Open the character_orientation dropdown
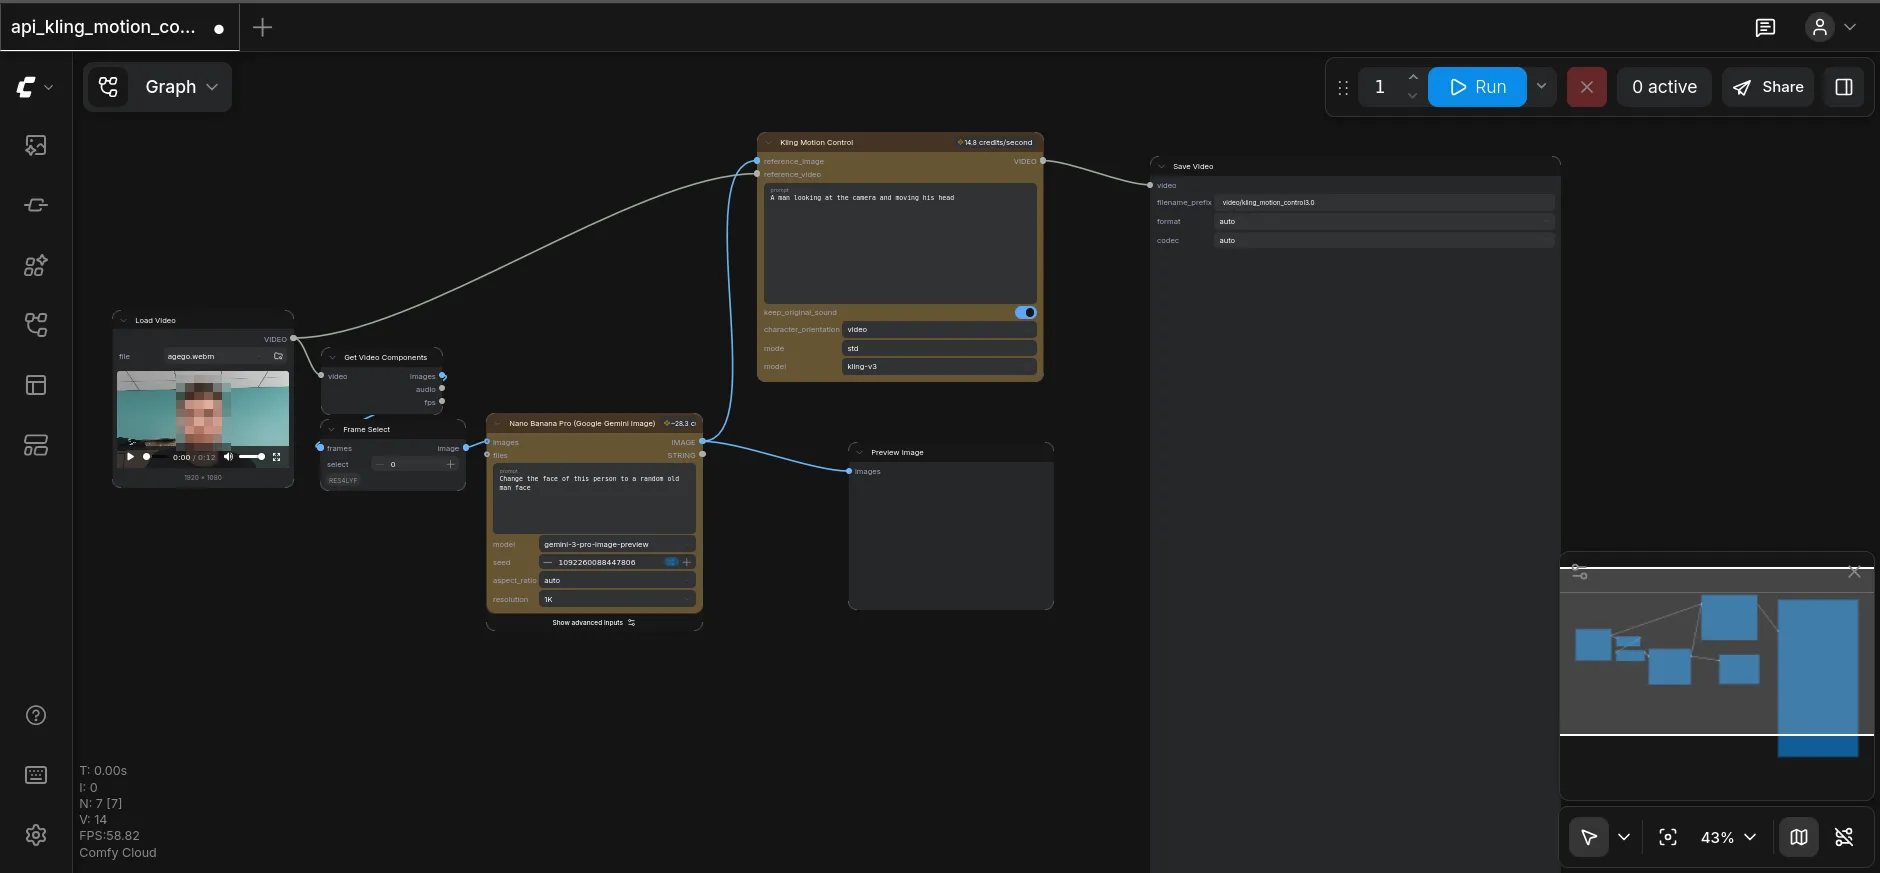Image resolution: width=1880 pixels, height=873 pixels. [939, 329]
